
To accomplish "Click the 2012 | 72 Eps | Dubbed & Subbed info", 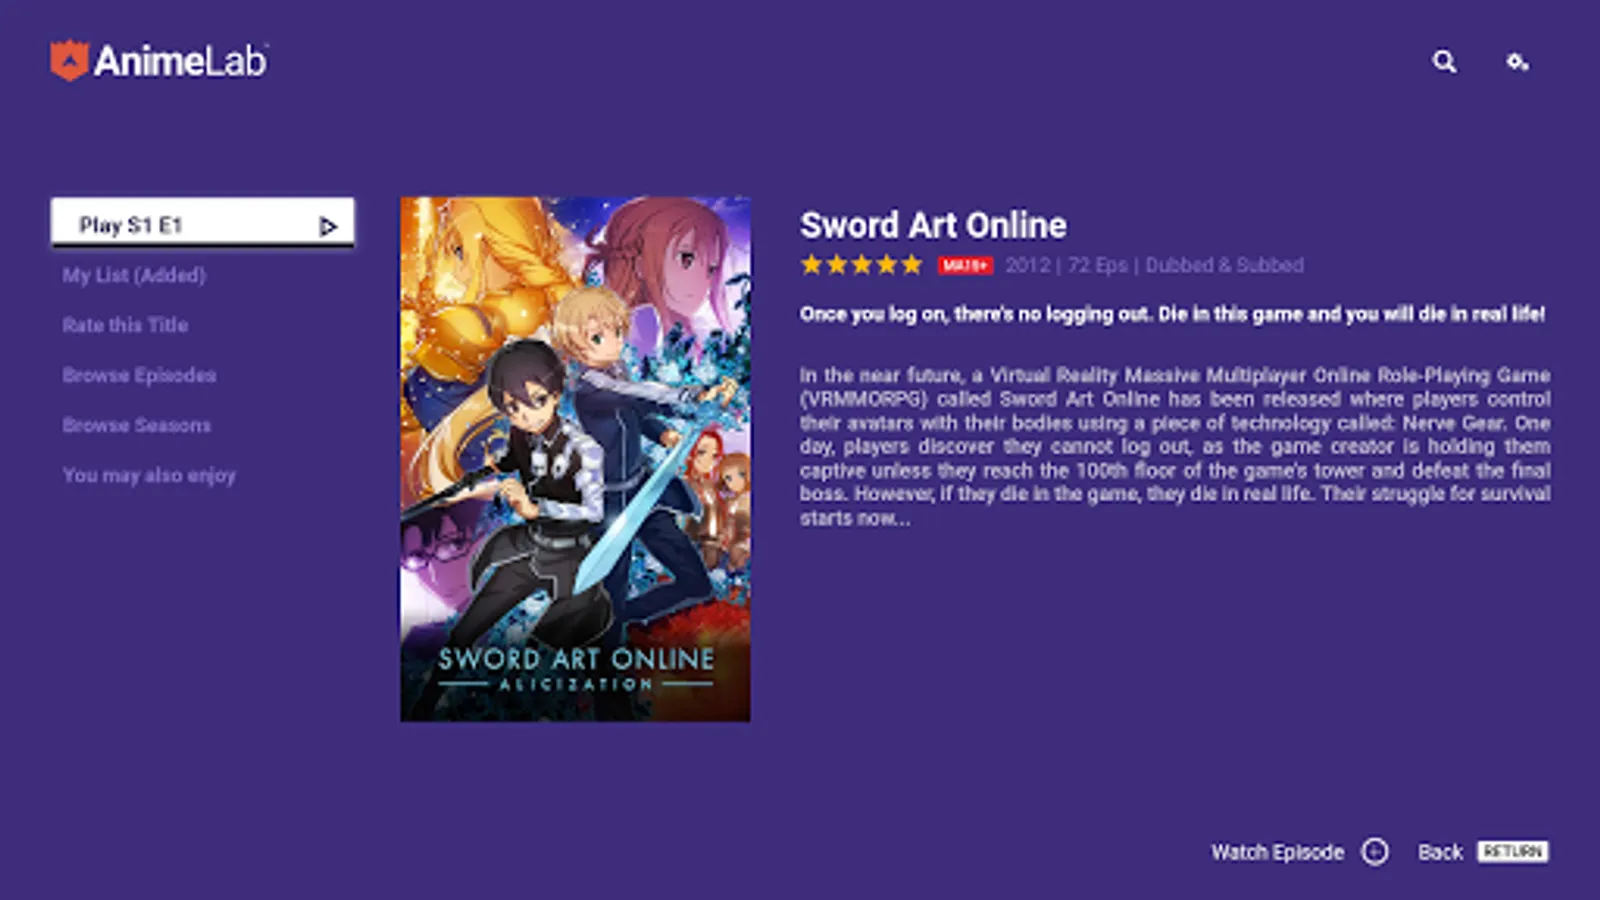I will [x=1154, y=265].
